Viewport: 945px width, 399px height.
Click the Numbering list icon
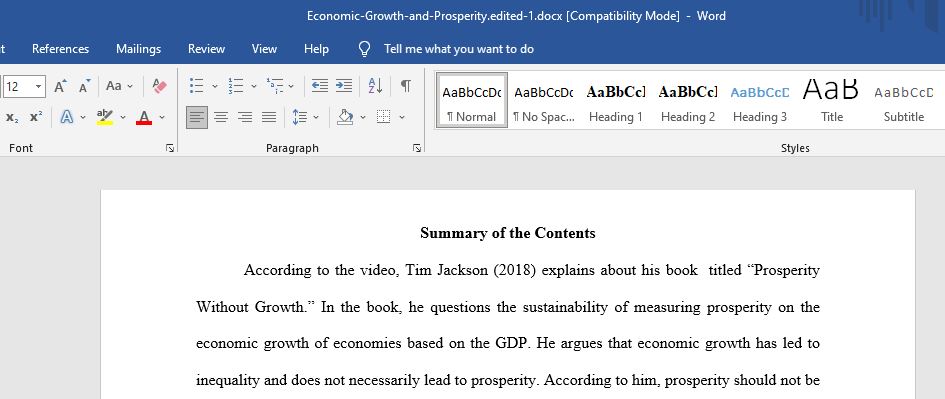236,86
